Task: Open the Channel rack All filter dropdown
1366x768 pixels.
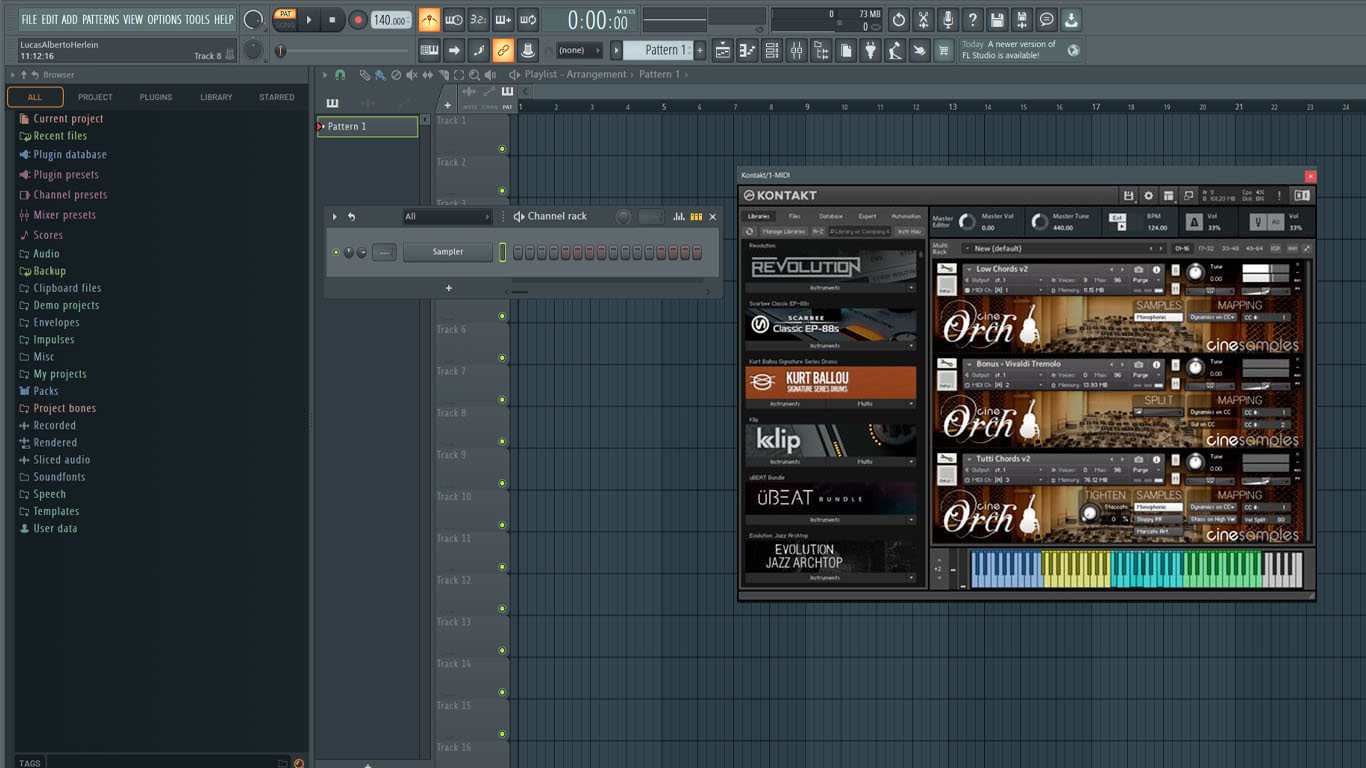Action: [447, 216]
